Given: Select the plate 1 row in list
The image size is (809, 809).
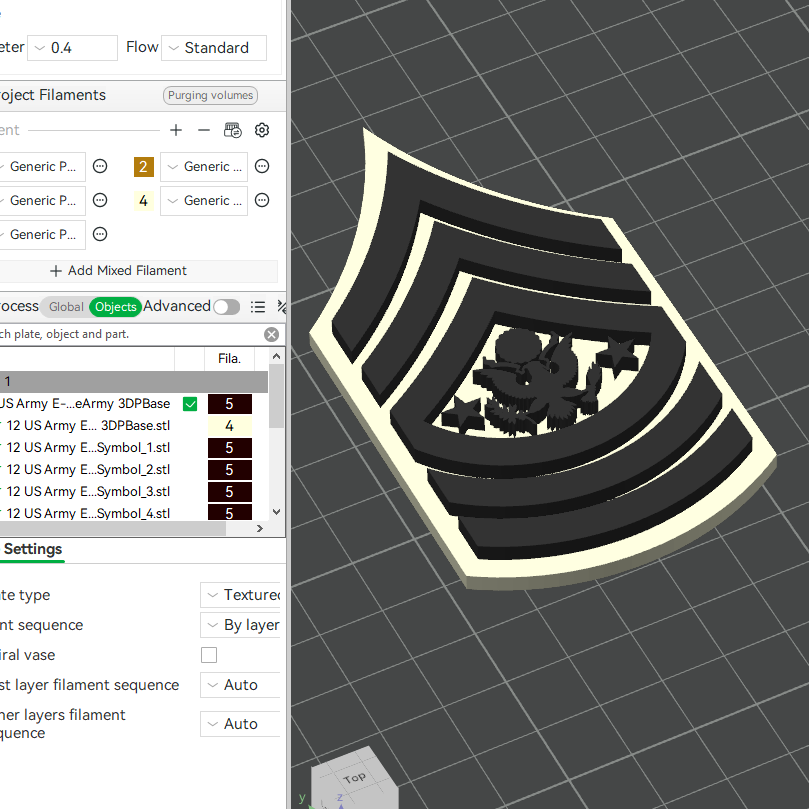Looking at the screenshot, I should (x=134, y=382).
